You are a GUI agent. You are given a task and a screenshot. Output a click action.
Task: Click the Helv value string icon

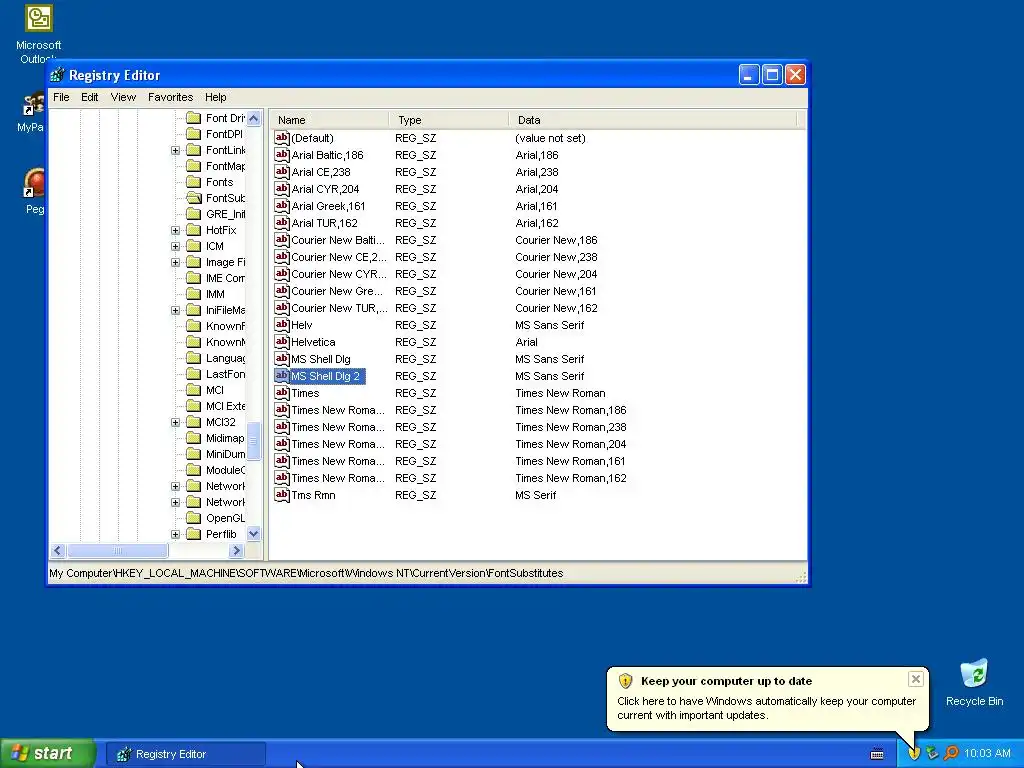coord(281,325)
